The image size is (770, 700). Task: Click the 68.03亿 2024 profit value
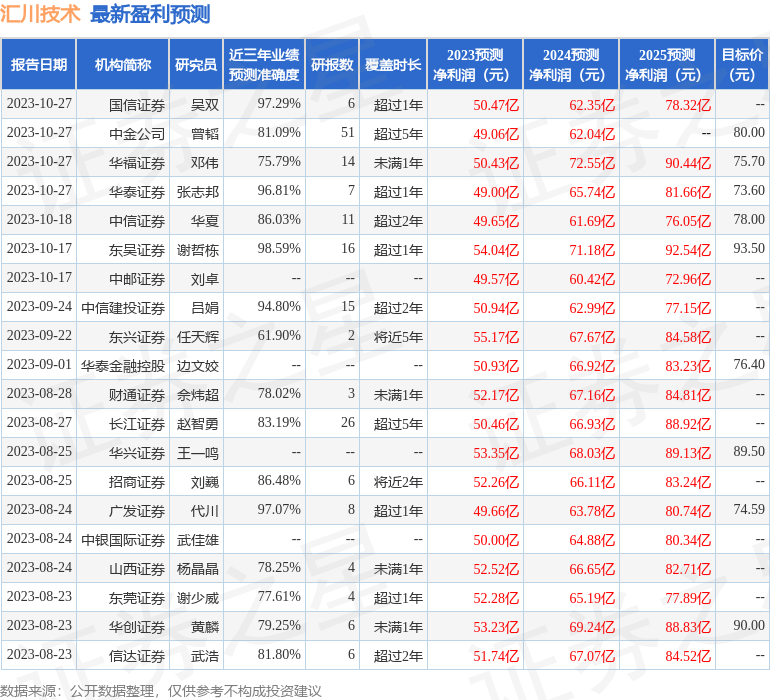pyautogui.click(x=592, y=452)
